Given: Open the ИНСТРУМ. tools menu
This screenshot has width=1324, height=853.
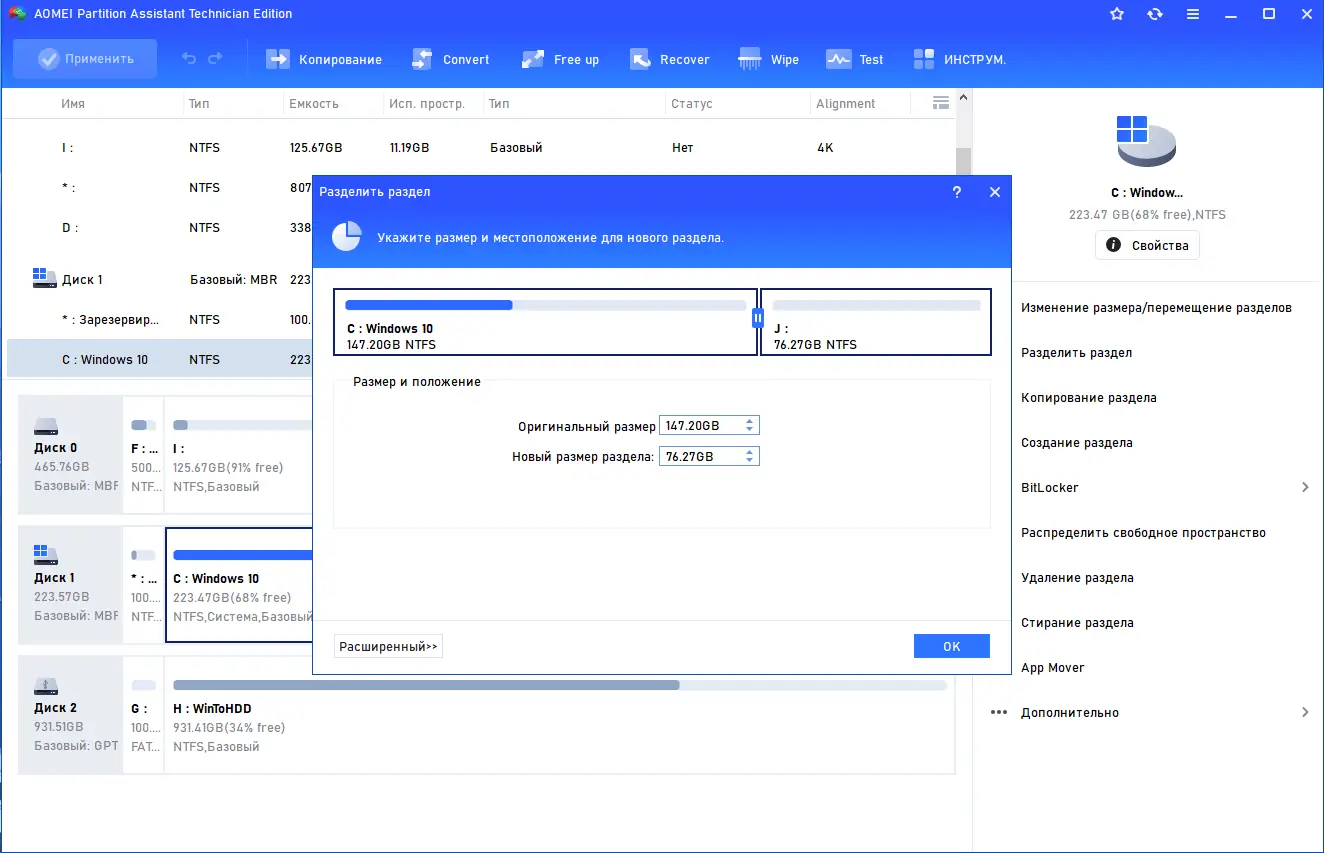Looking at the screenshot, I should (x=959, y=59).
